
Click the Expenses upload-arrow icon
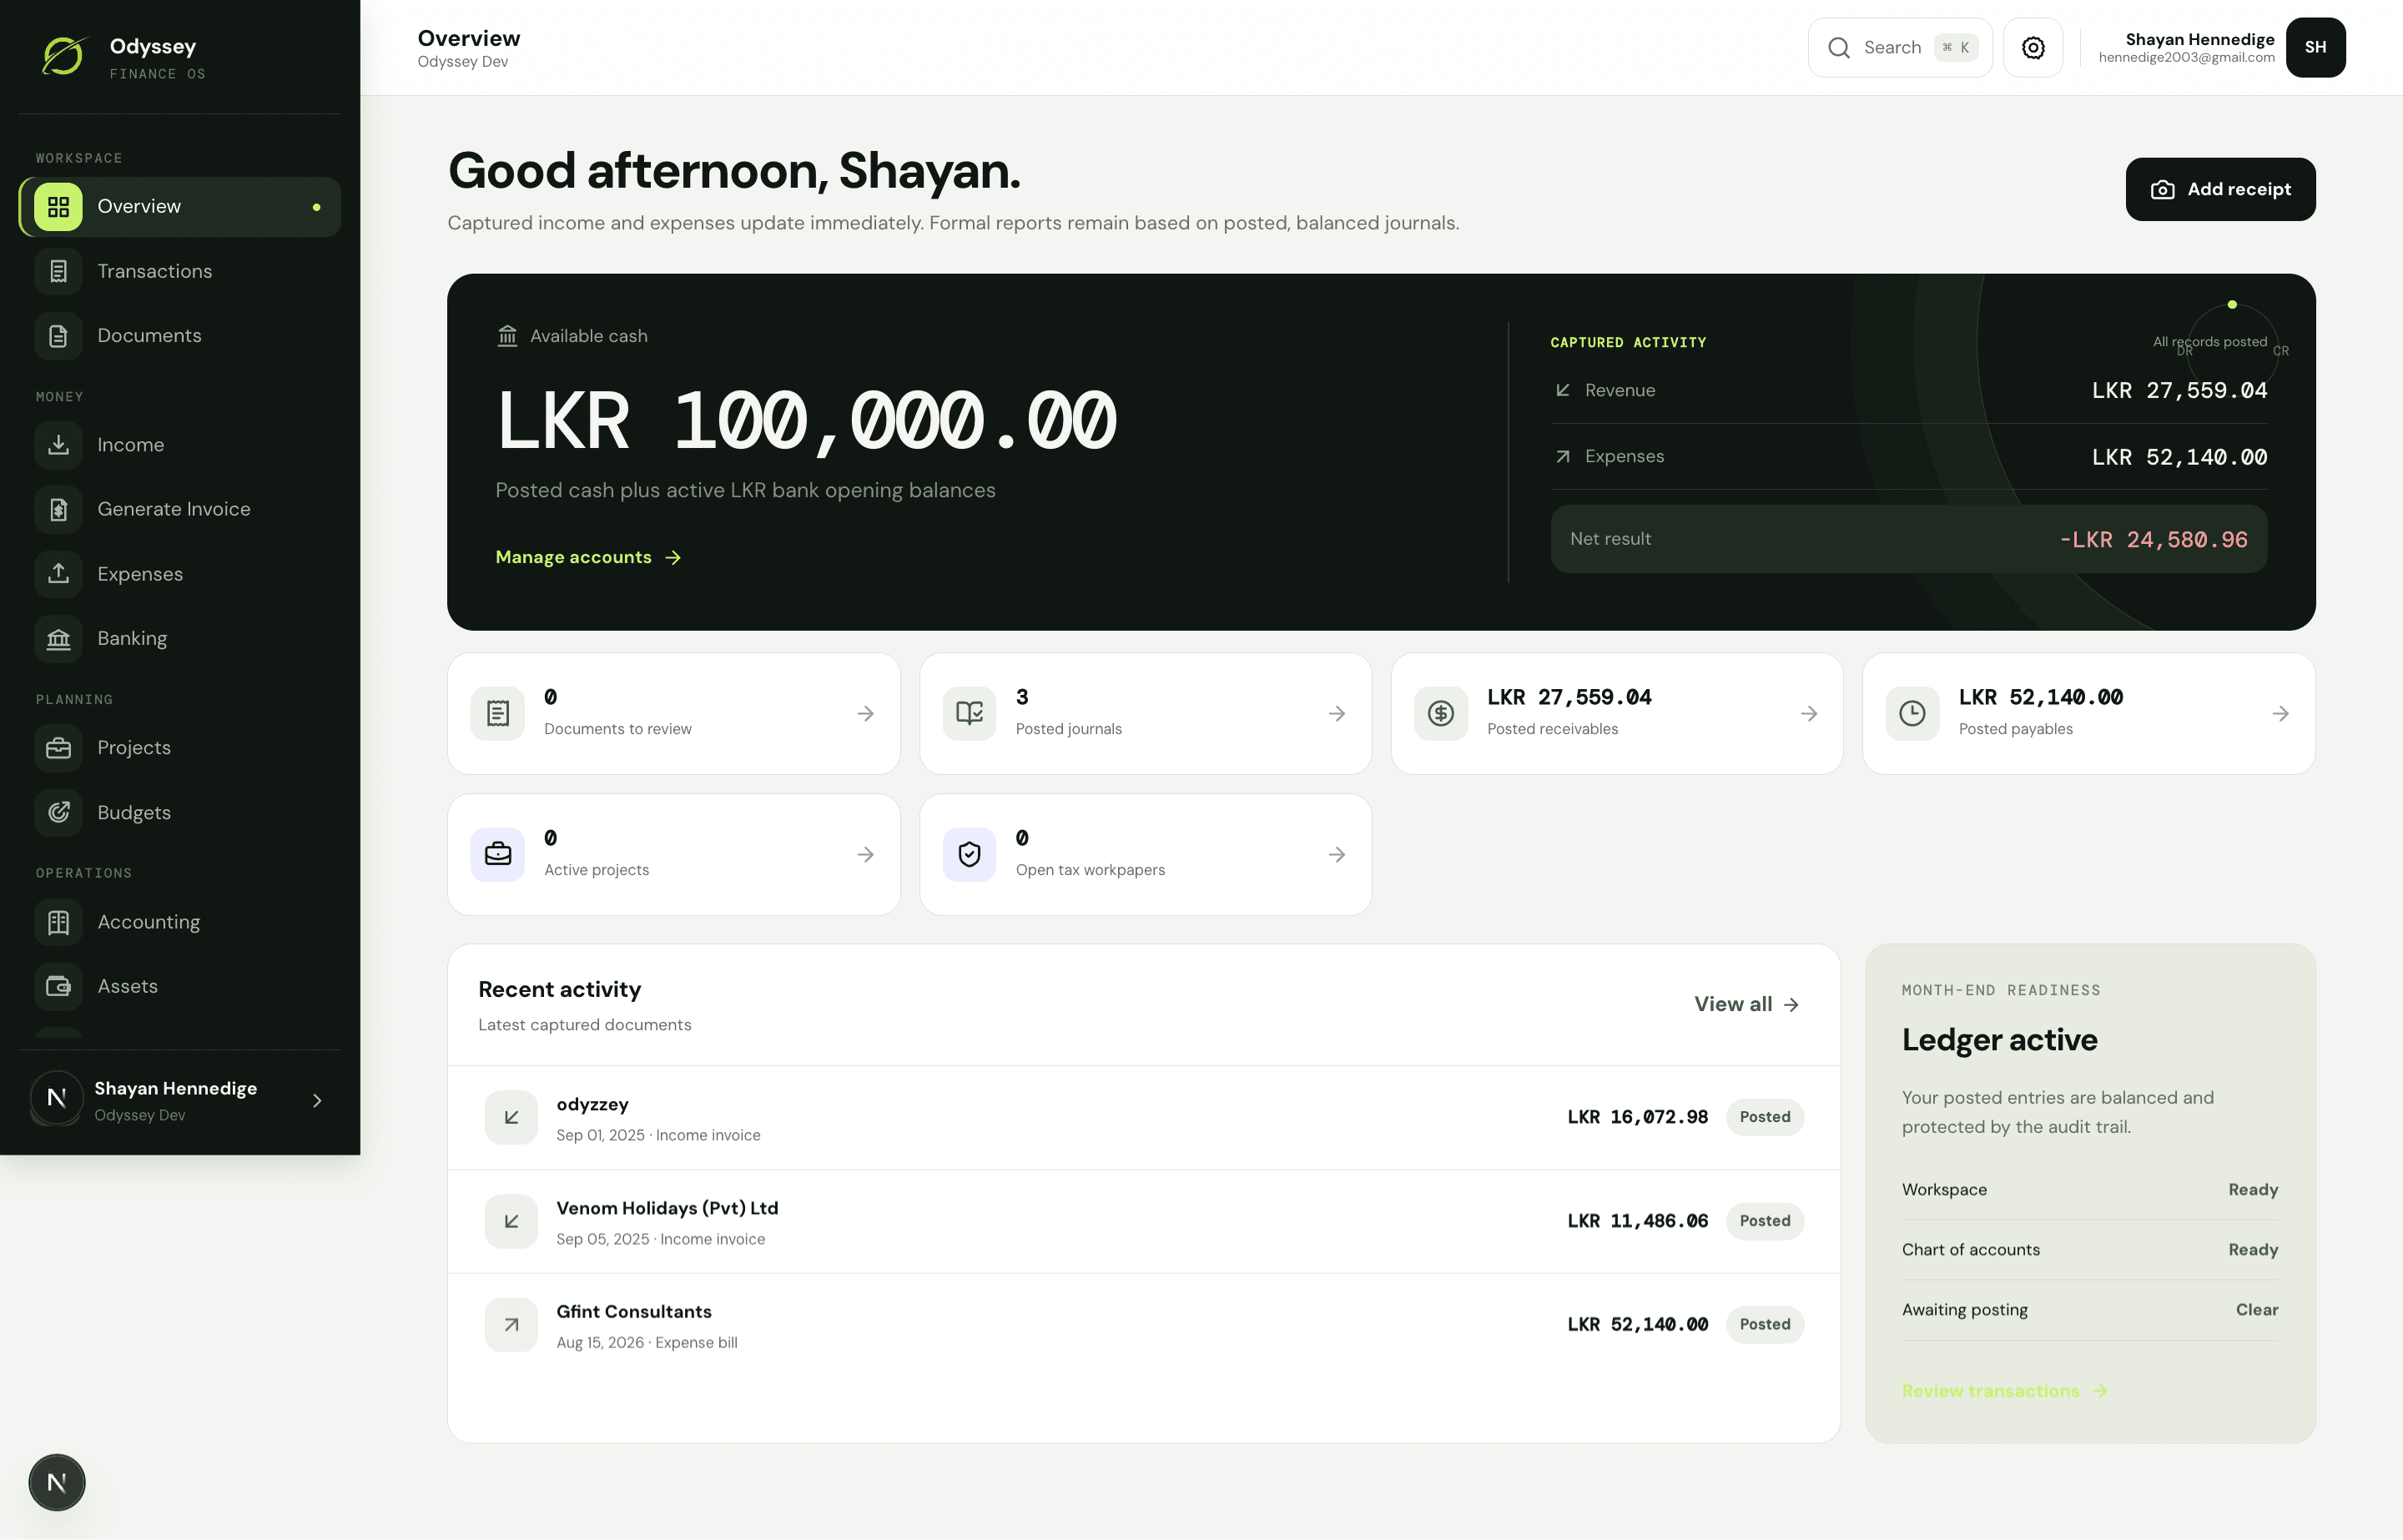pos(58,574)
